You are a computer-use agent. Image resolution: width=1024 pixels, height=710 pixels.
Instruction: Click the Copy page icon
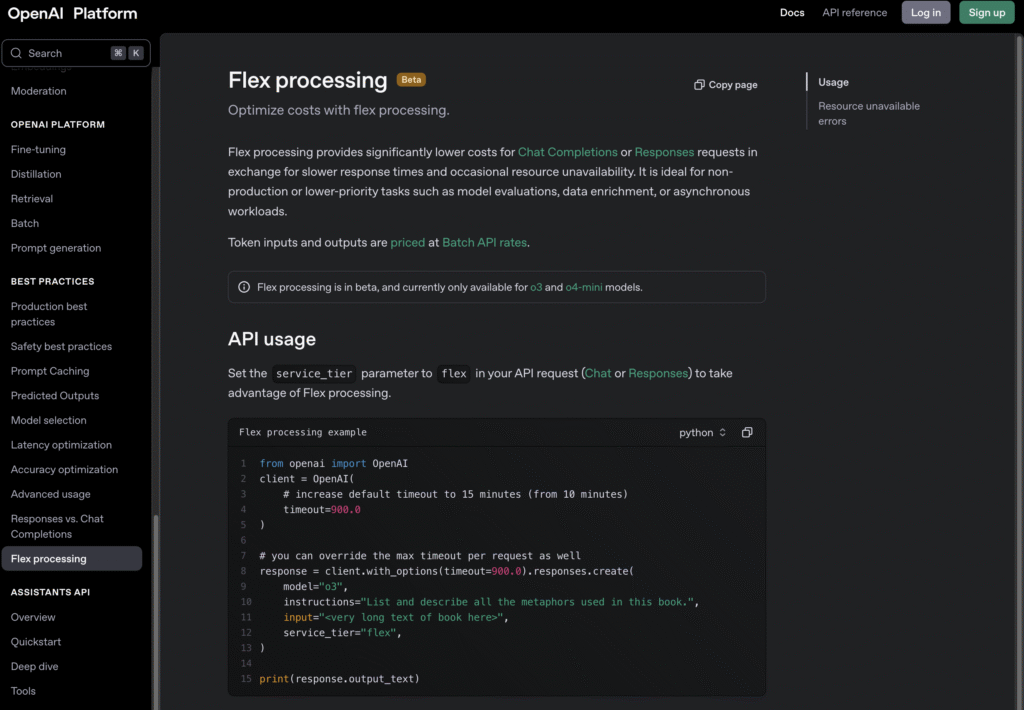coord(699,85)
